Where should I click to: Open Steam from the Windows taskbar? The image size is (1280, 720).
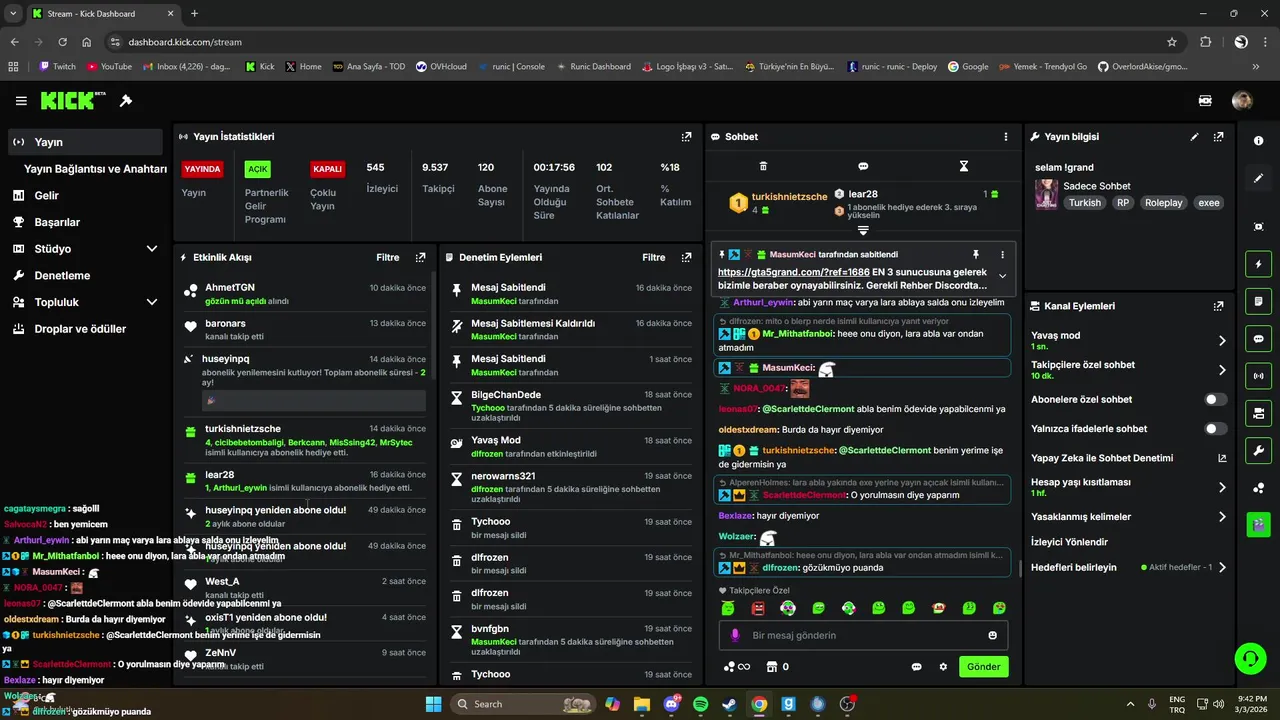tap(730, 704)
